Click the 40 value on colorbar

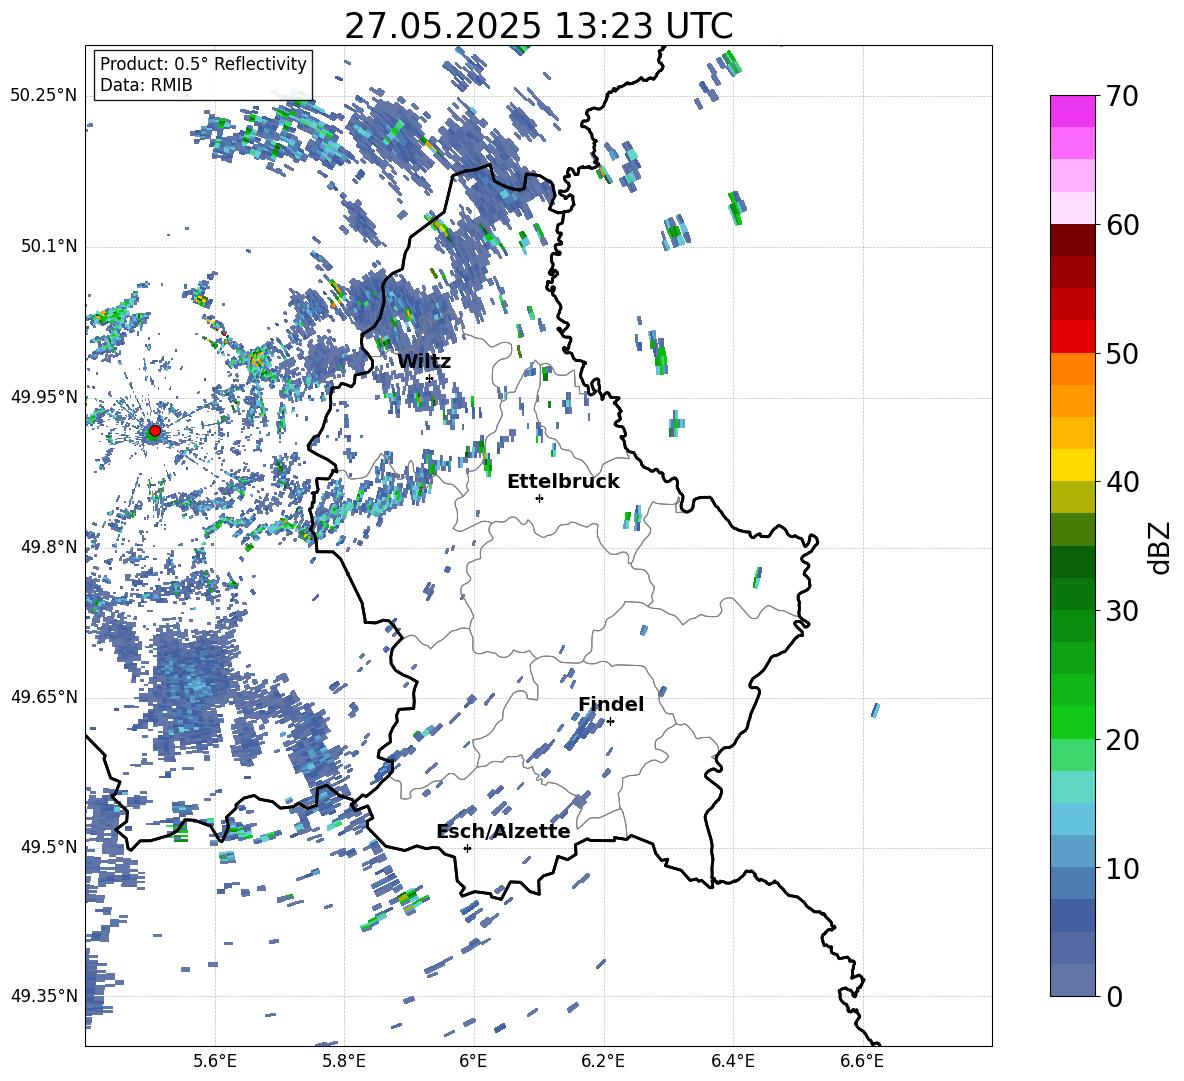coord(1122,482)
